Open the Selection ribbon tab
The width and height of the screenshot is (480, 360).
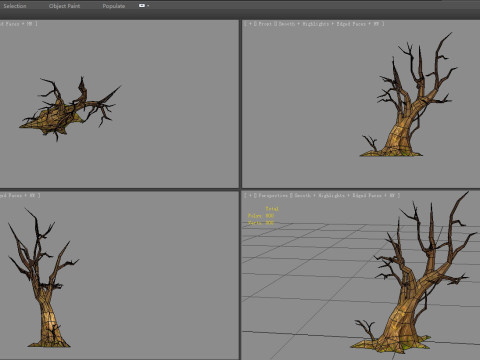15,6
